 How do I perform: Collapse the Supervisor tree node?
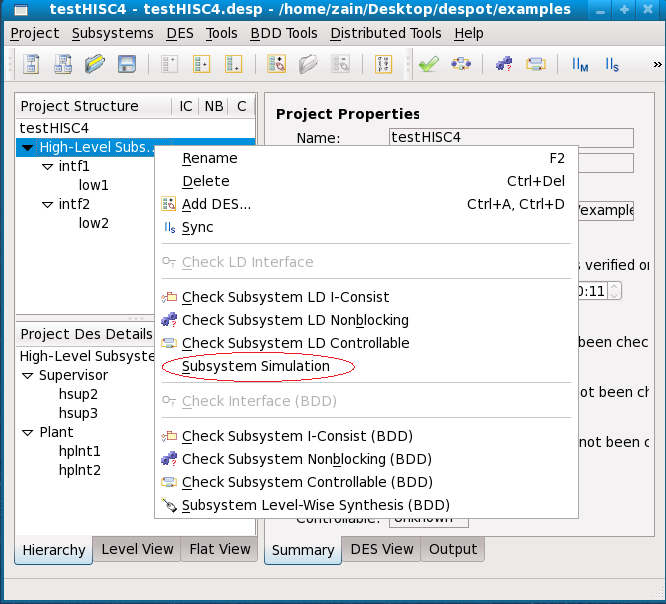click(27, 376)
